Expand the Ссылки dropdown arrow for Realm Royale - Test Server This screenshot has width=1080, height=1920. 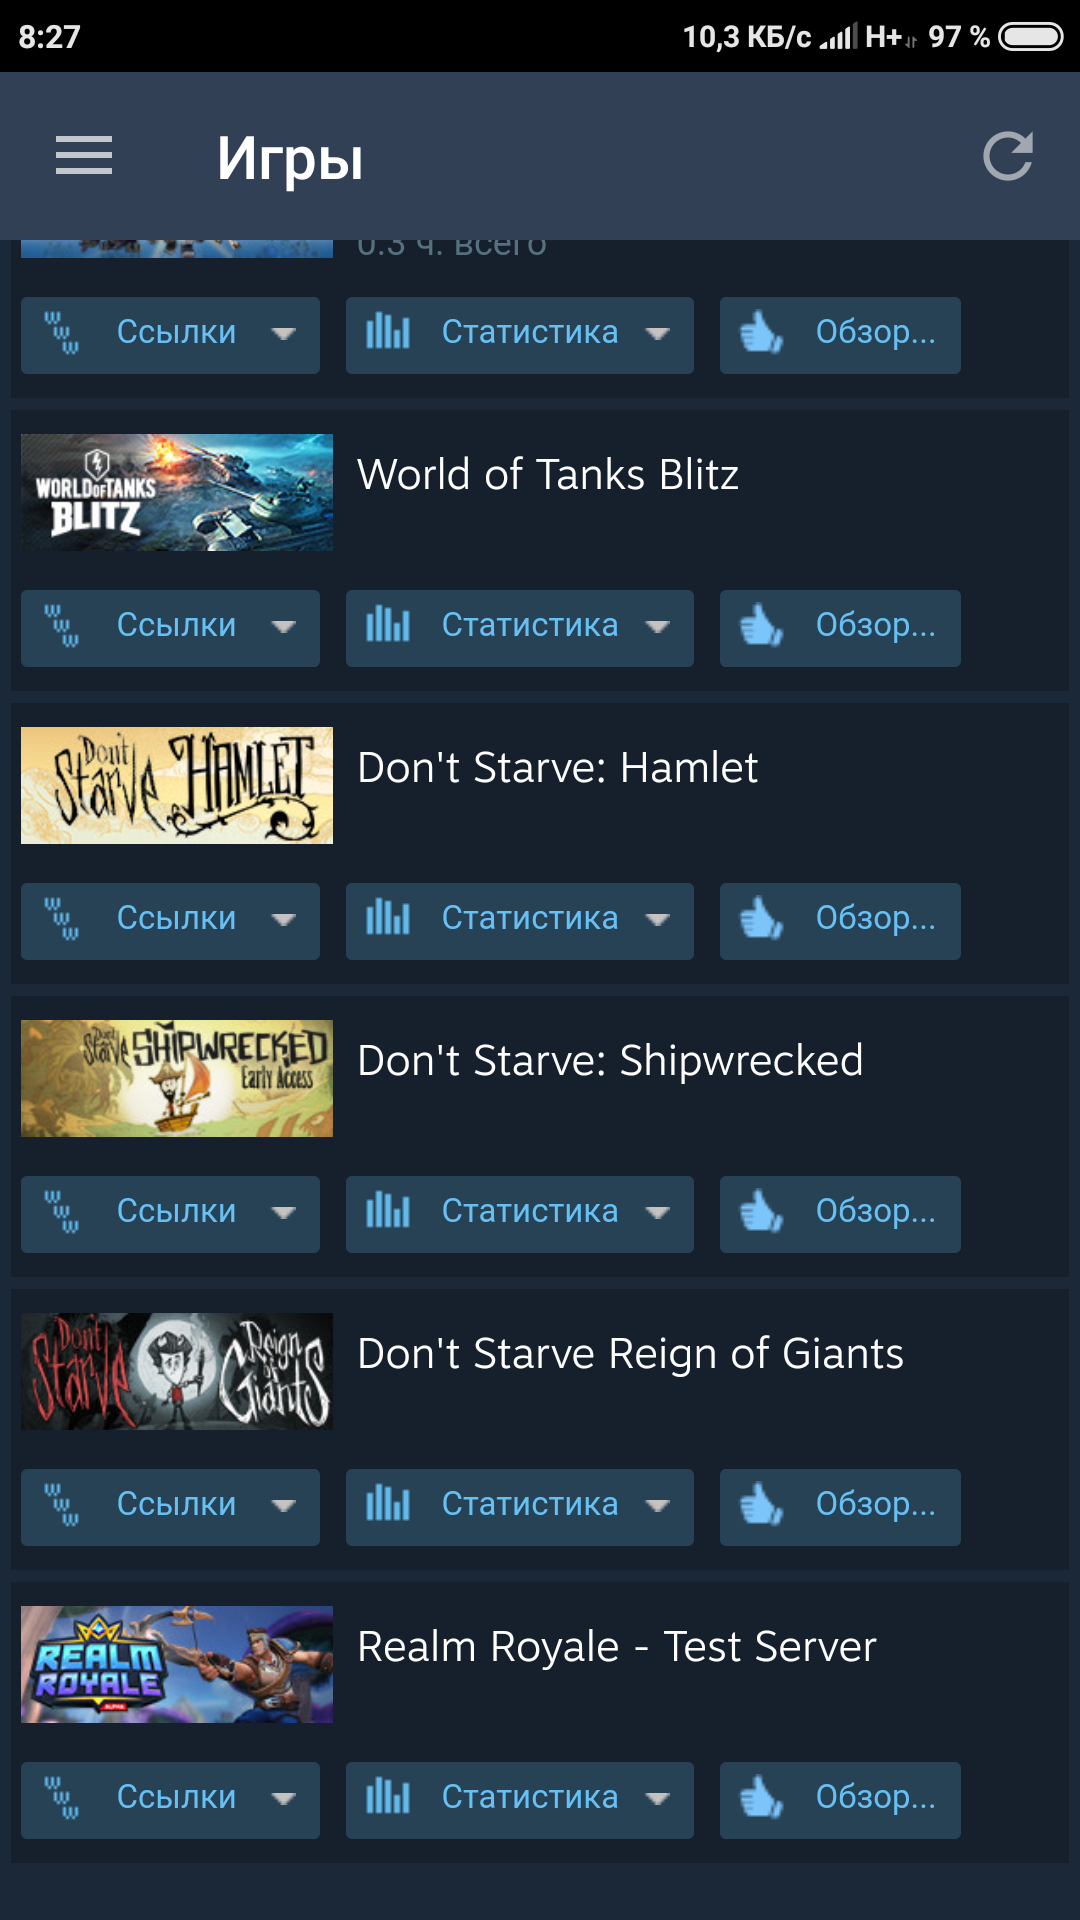(x=284, y=1799)
